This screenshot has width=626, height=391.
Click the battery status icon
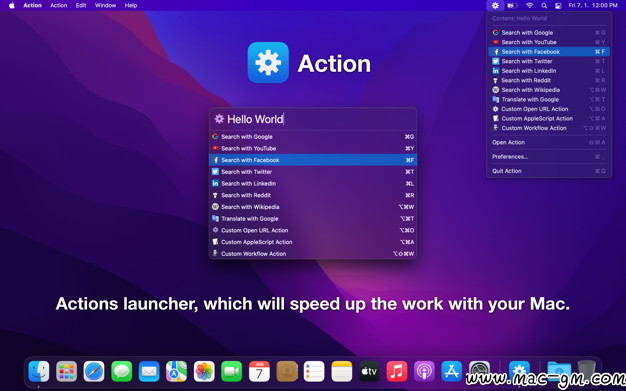(512, 6)
